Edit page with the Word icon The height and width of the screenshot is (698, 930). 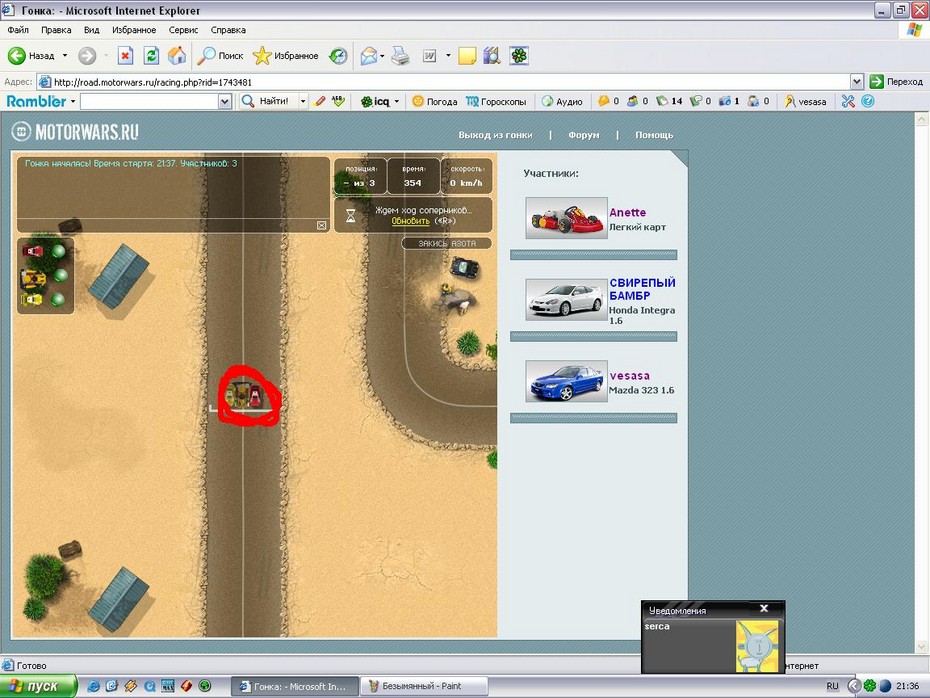point(429,56)
